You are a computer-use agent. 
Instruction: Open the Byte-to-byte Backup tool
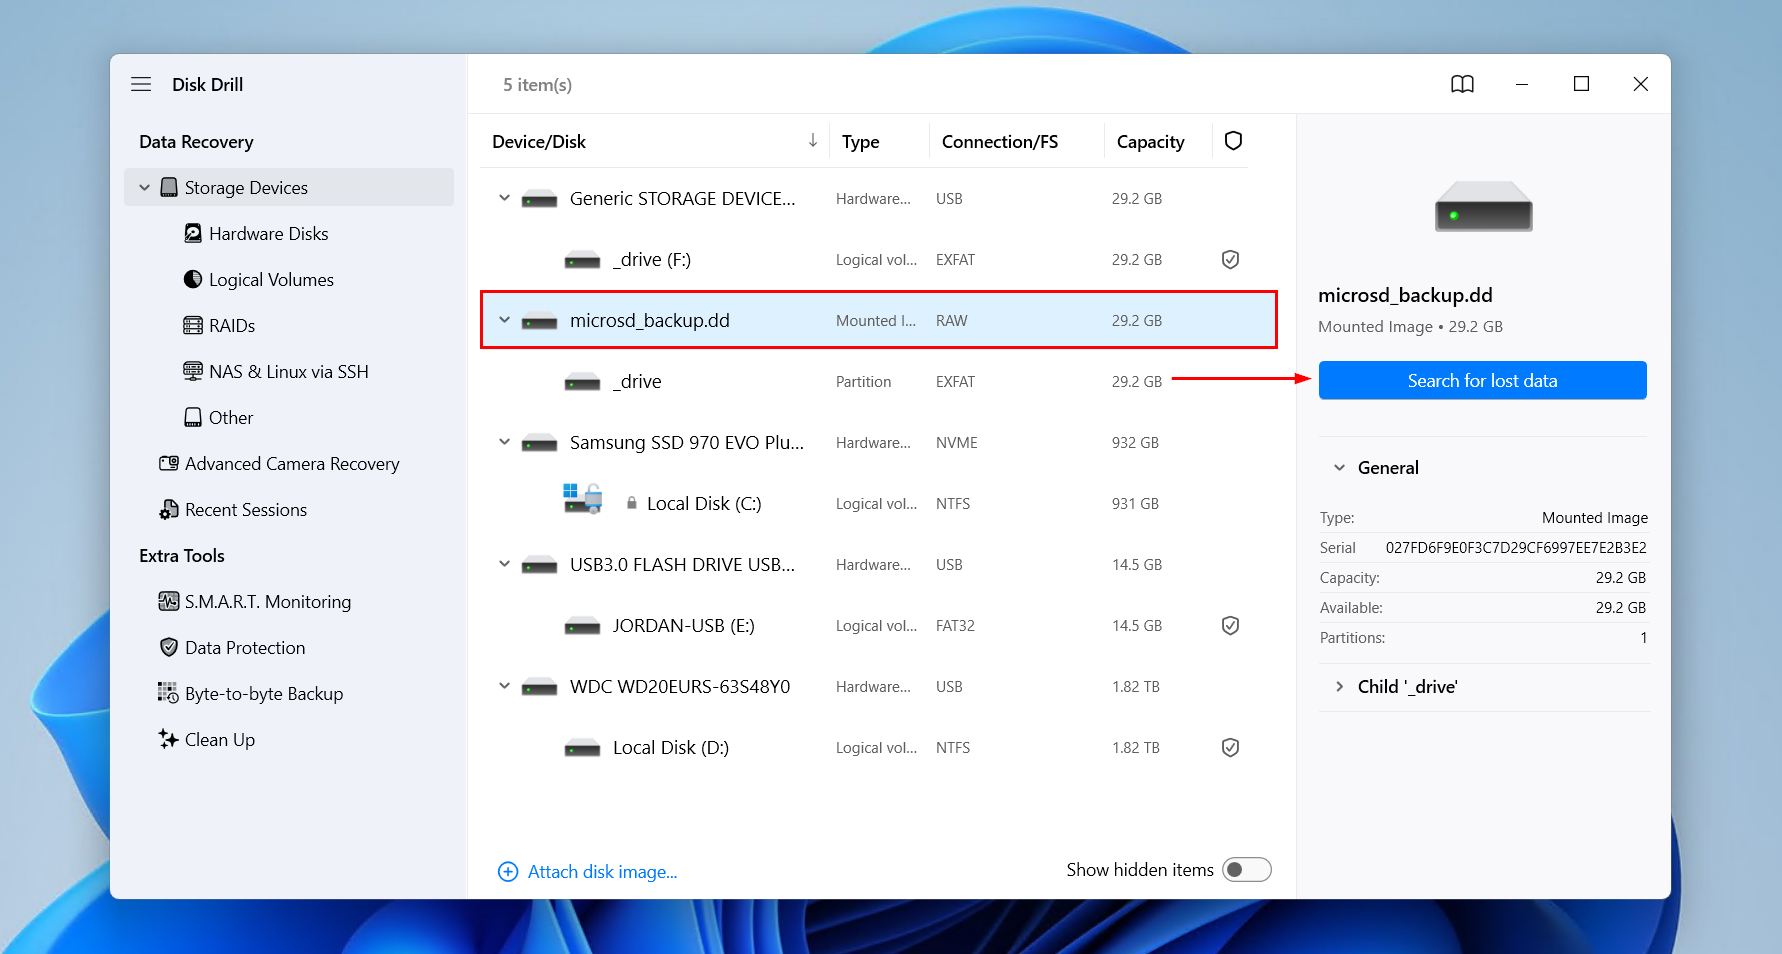point(263,693)
